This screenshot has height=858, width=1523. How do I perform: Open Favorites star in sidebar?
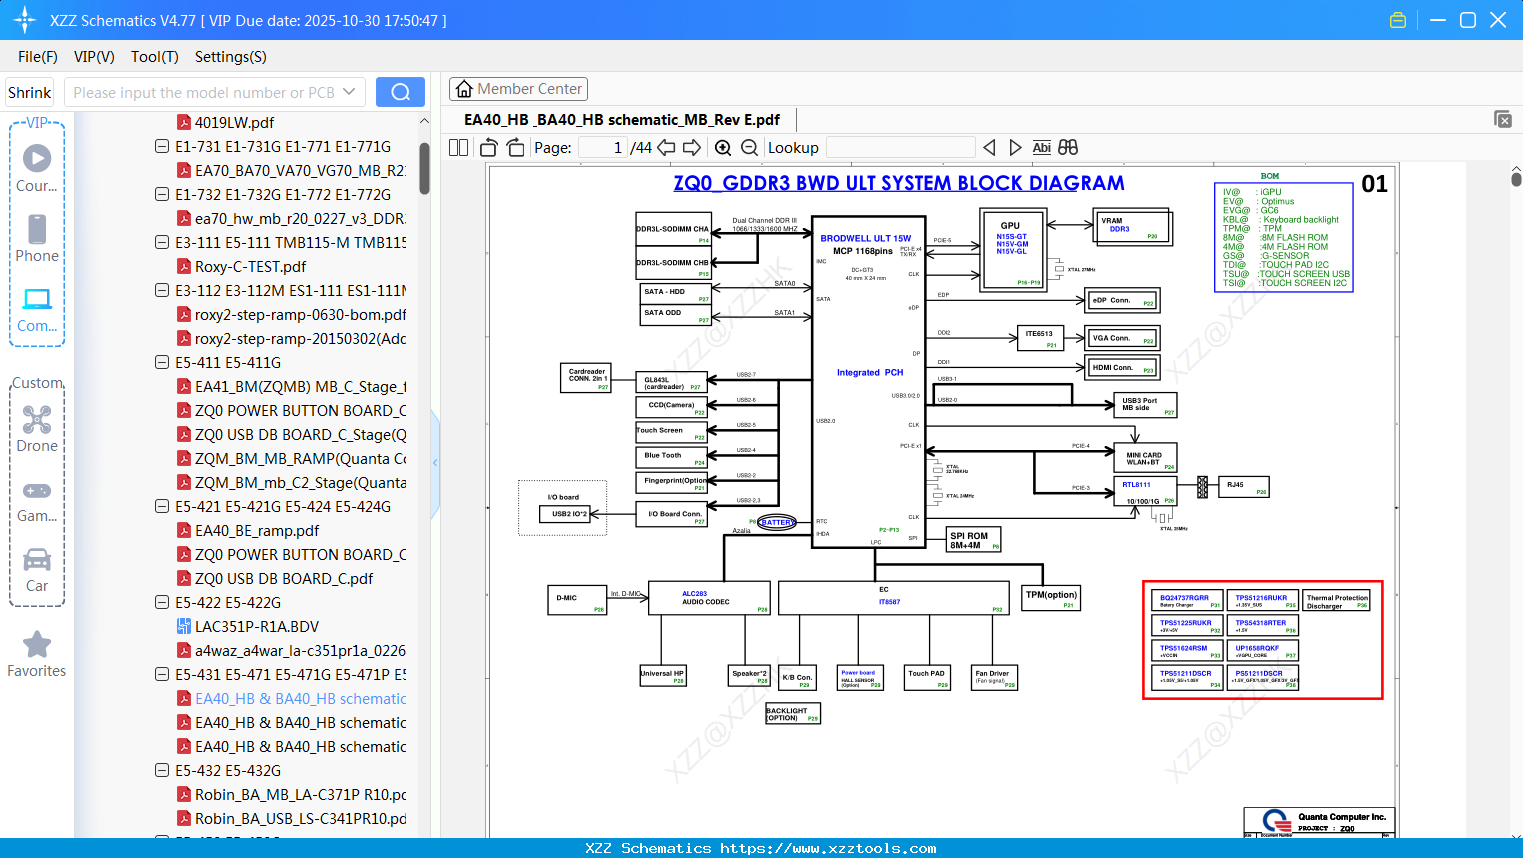tap(37, 654)
